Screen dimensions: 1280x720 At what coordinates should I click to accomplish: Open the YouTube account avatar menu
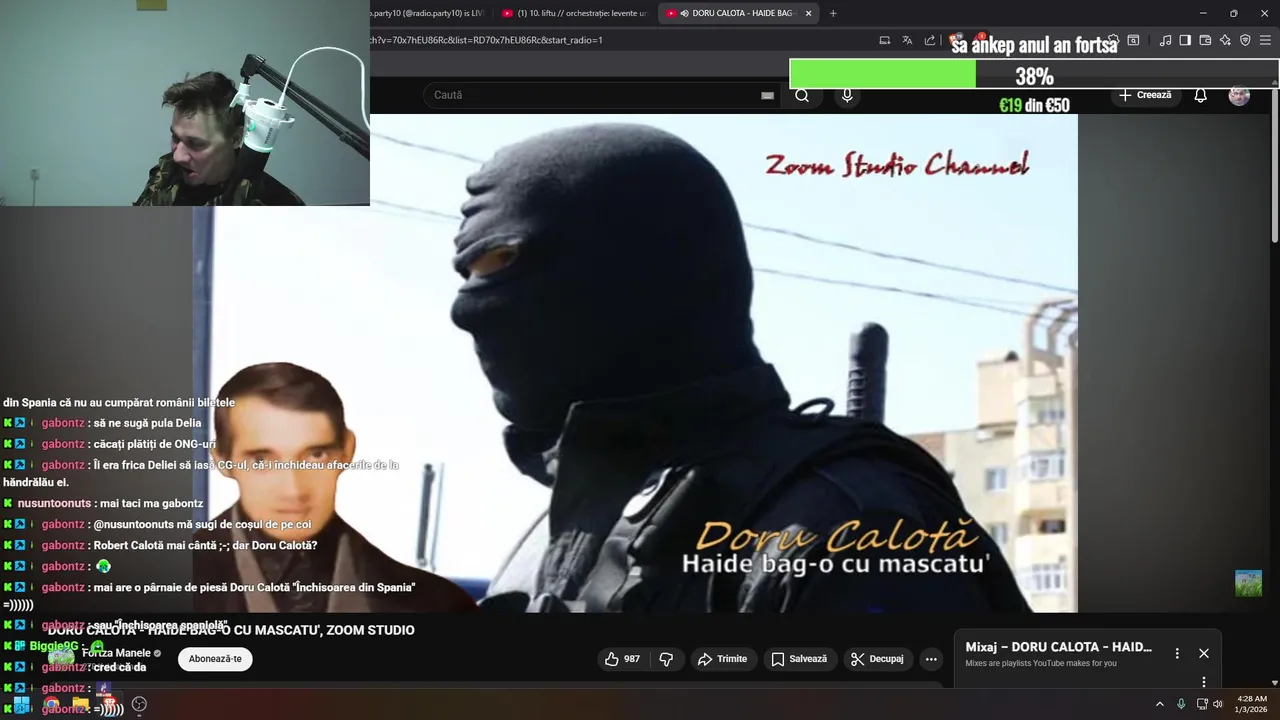pos(1239,95)
